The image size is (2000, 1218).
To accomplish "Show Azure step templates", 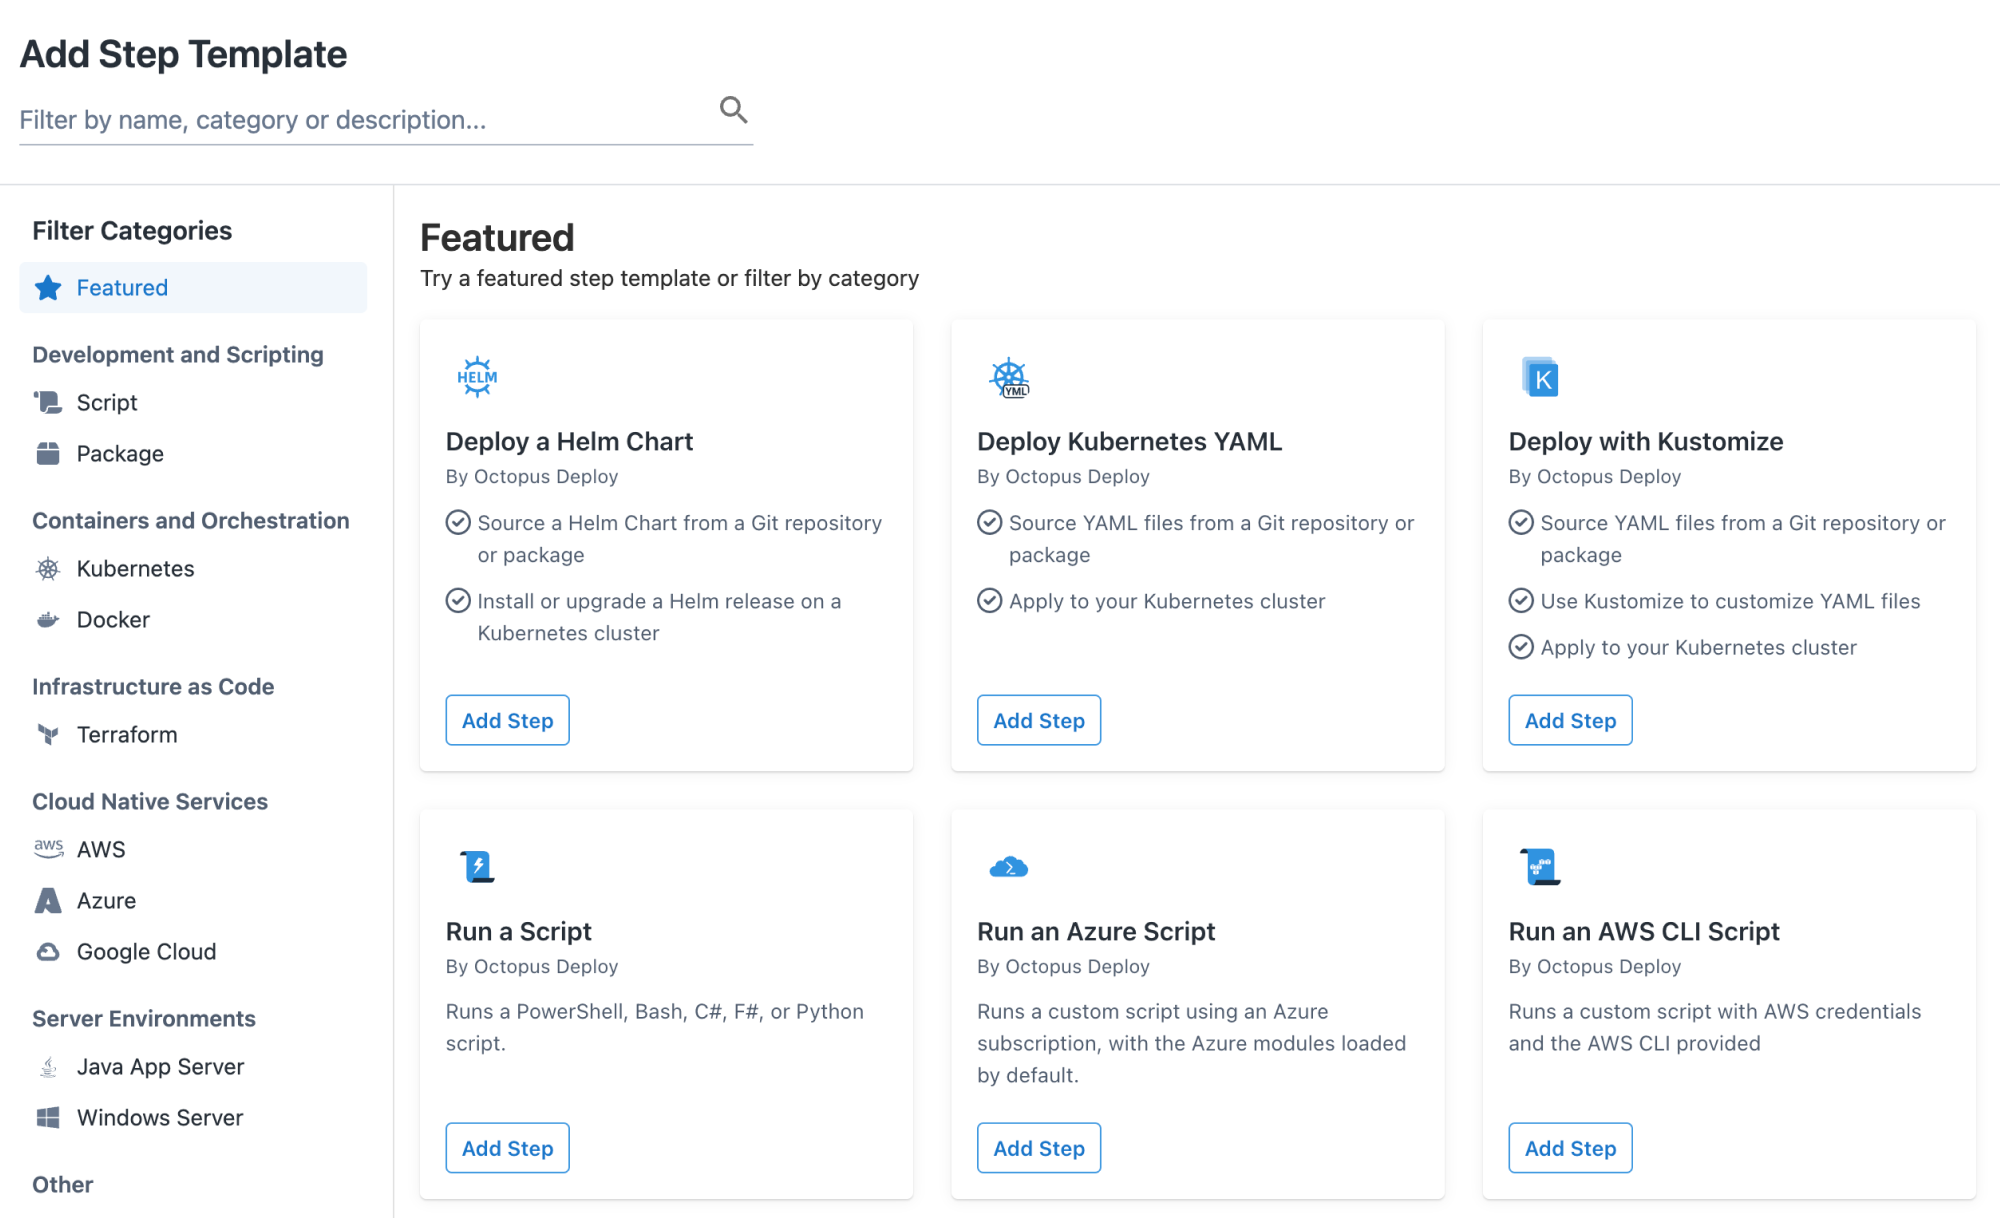I will pos(193,901).
